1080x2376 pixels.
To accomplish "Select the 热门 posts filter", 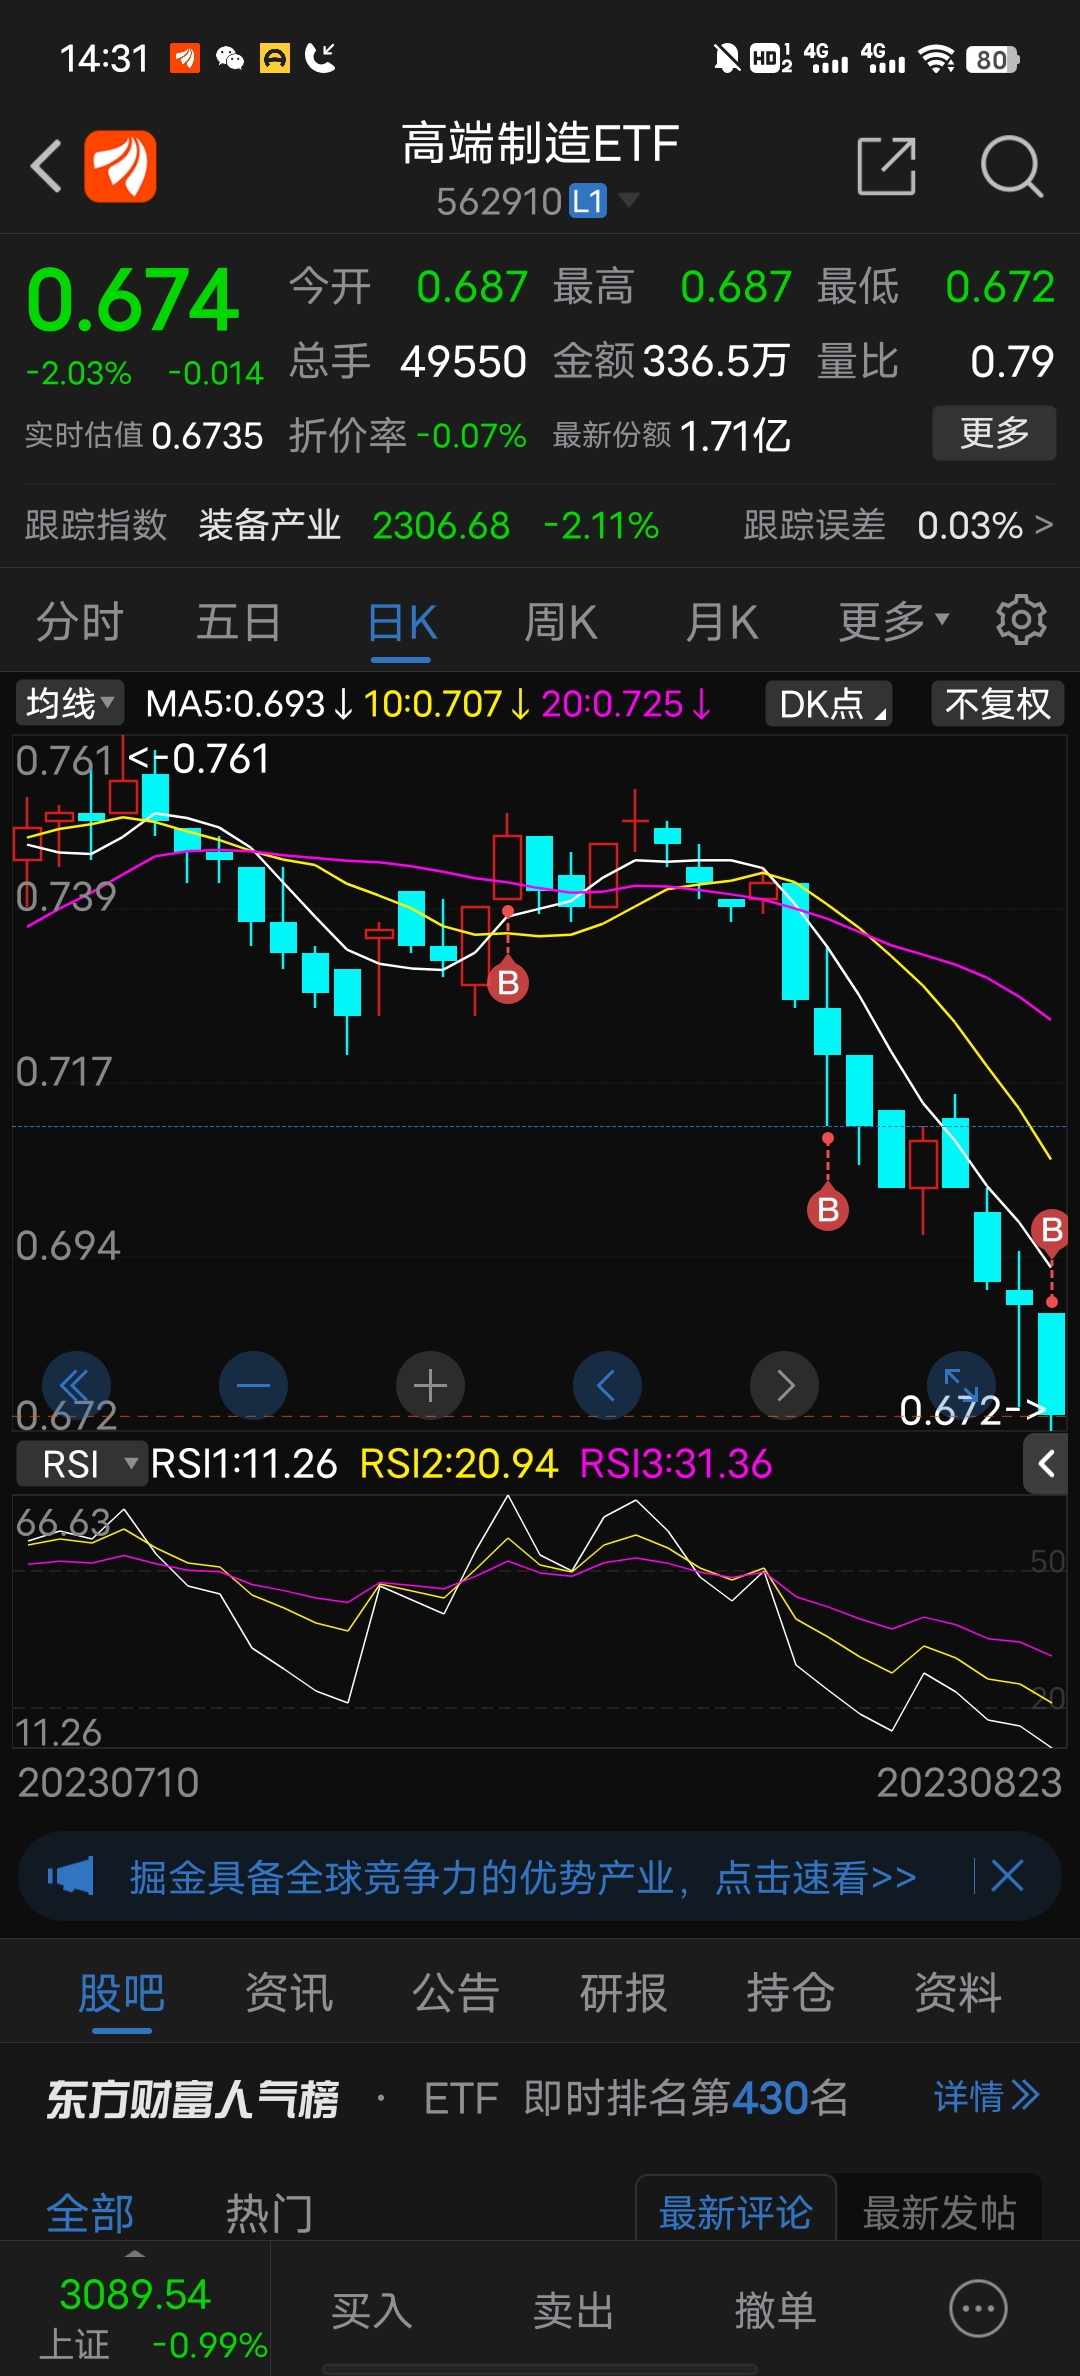I will click(269, 2213).
